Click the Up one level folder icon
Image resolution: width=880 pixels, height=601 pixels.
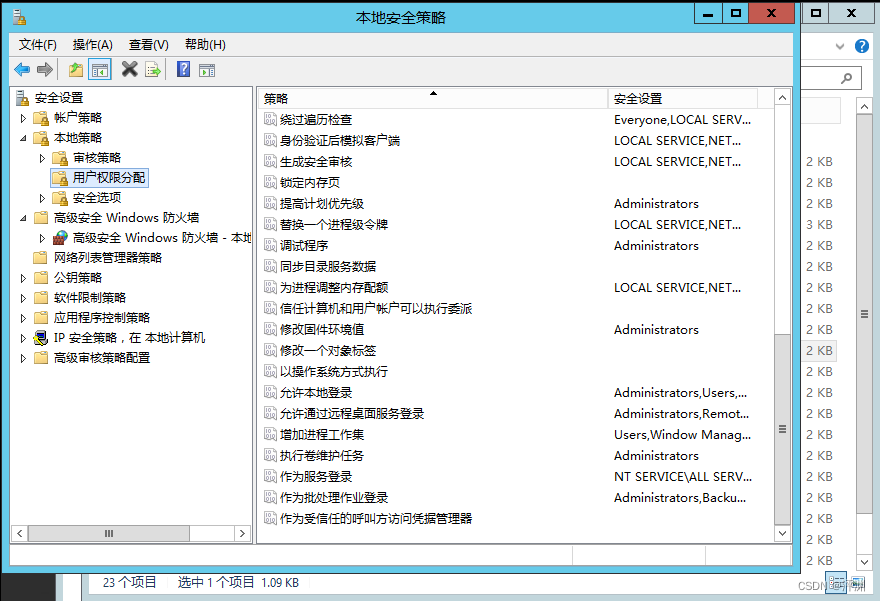pos(76,69)
